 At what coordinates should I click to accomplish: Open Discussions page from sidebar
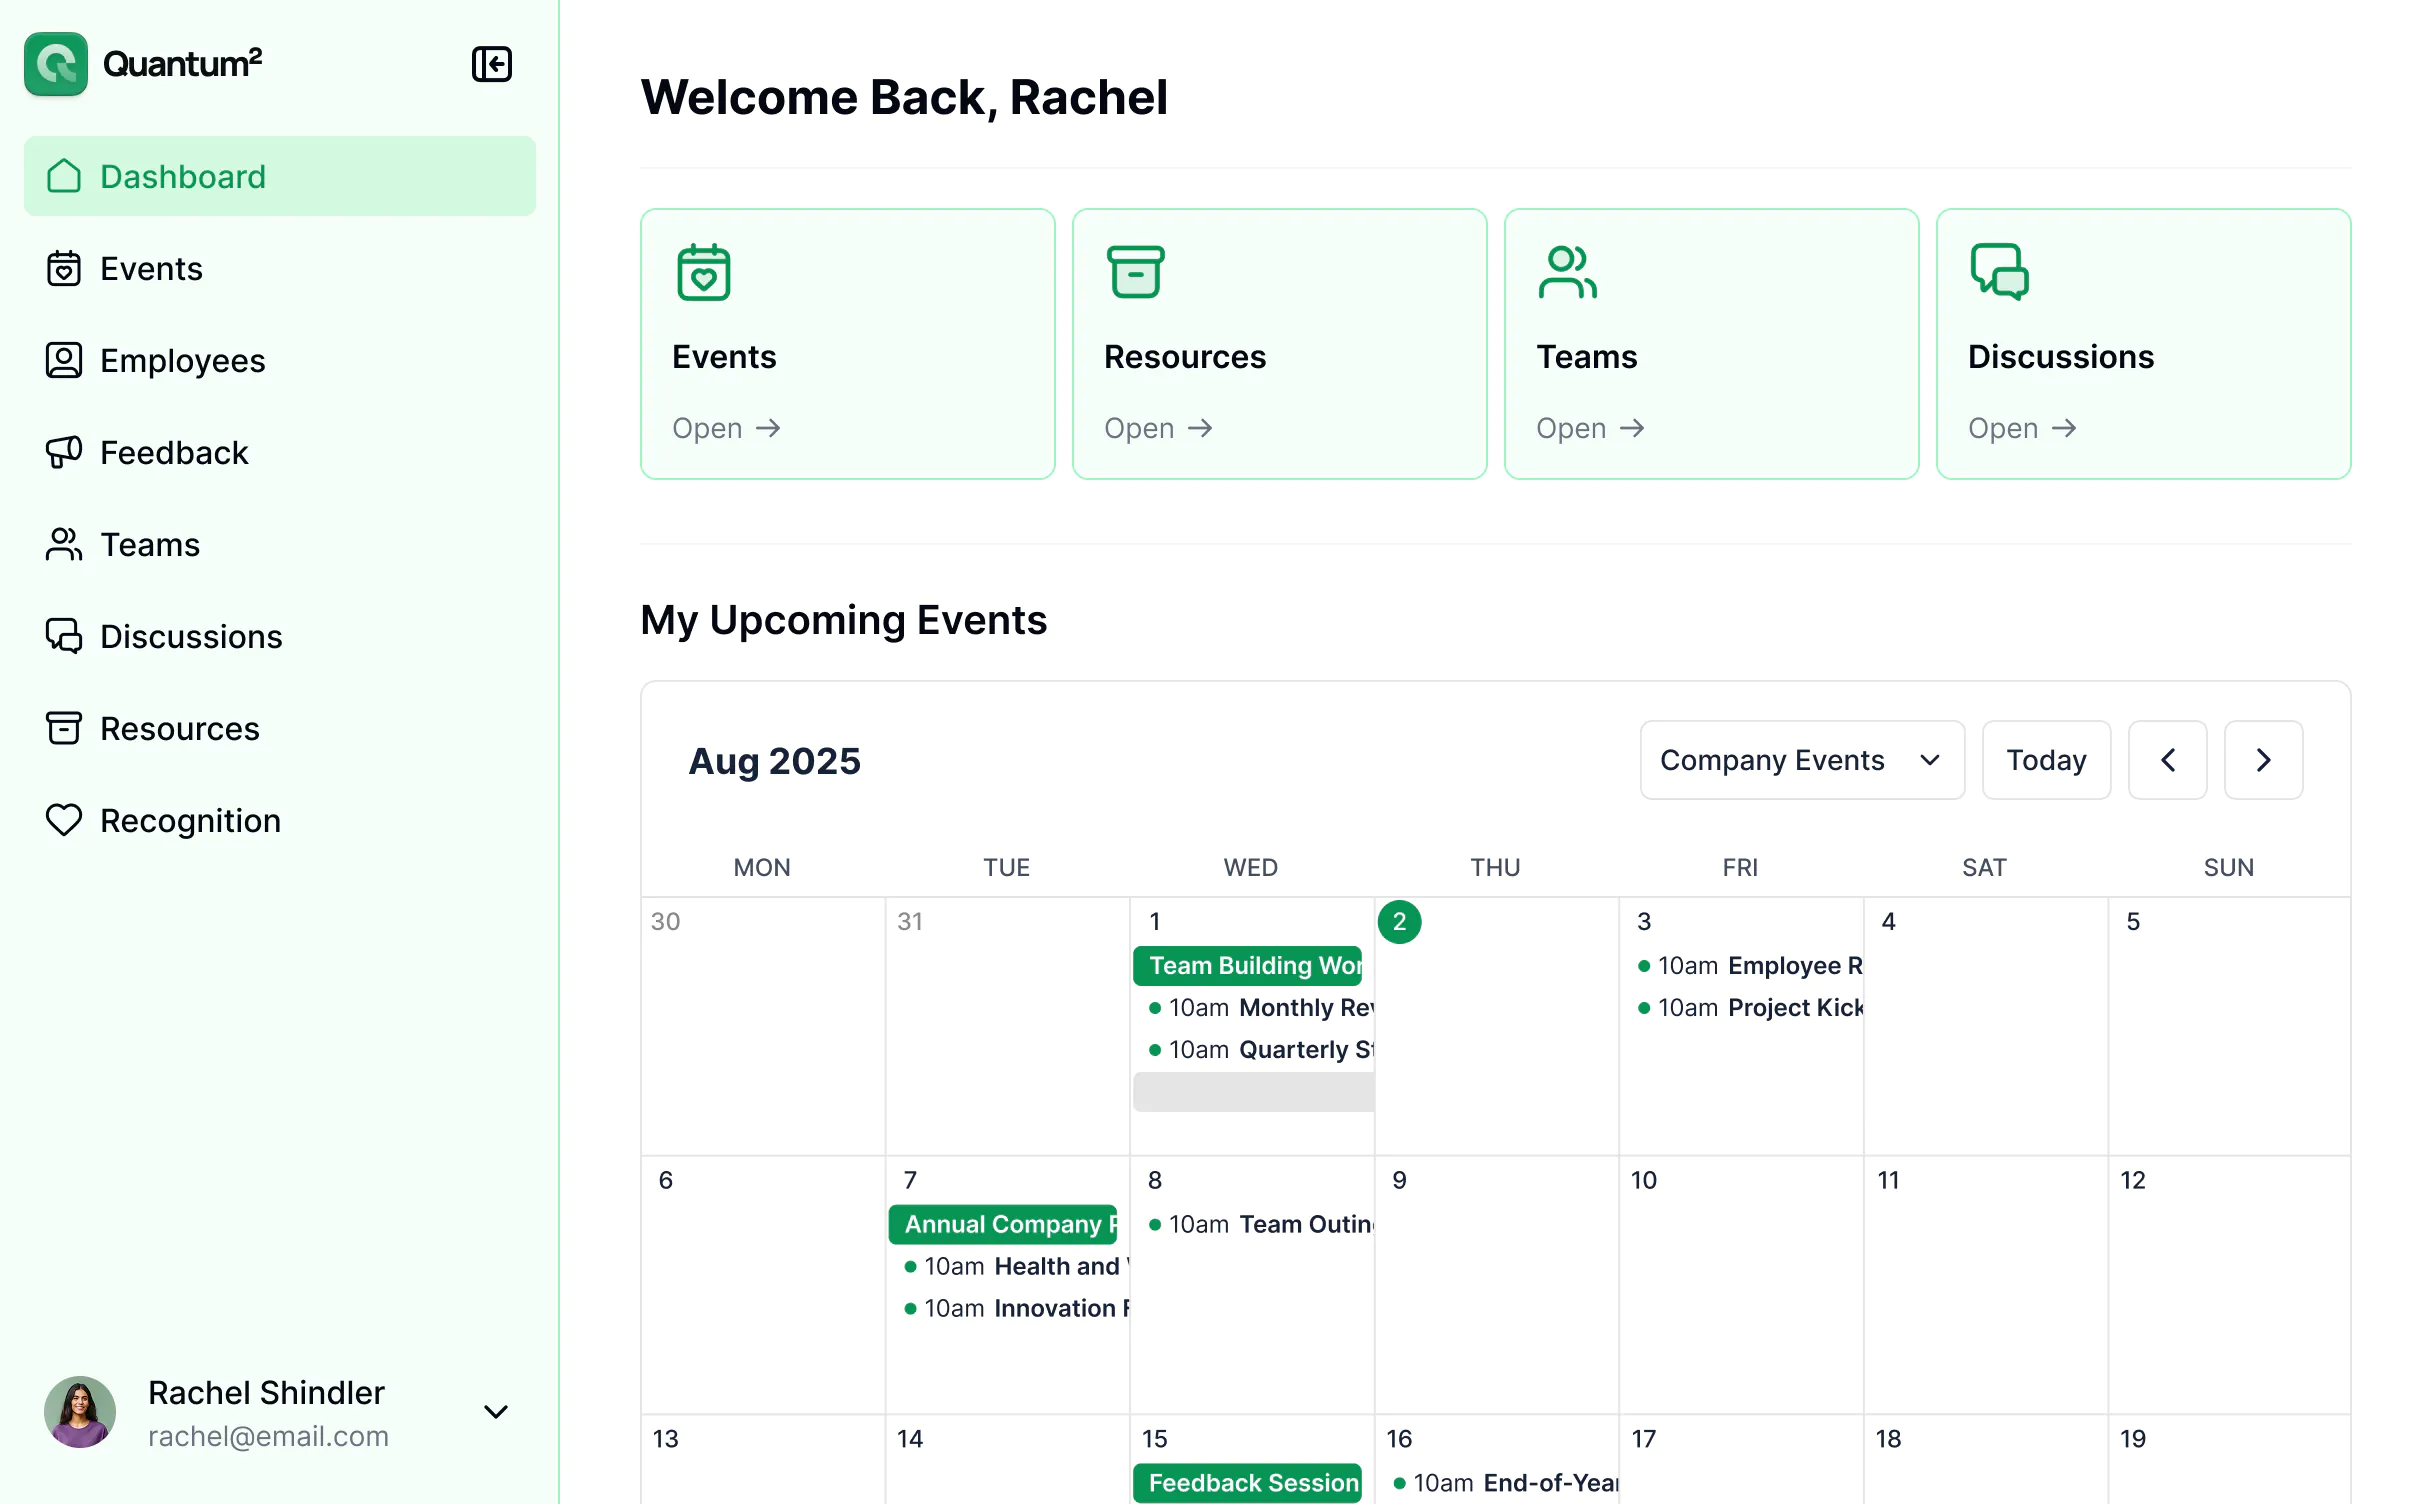pyautogui.click(x=190, y=637)
